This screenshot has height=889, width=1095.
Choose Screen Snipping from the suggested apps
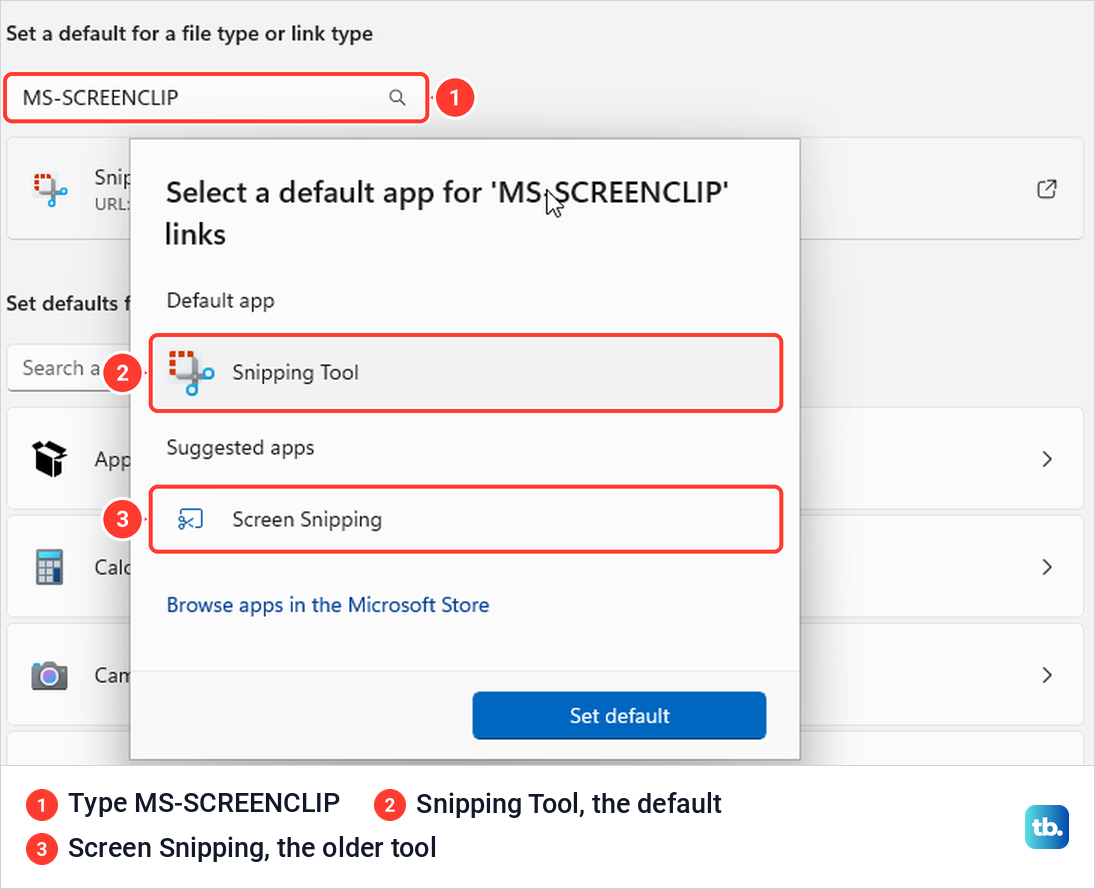pos(466,520)
